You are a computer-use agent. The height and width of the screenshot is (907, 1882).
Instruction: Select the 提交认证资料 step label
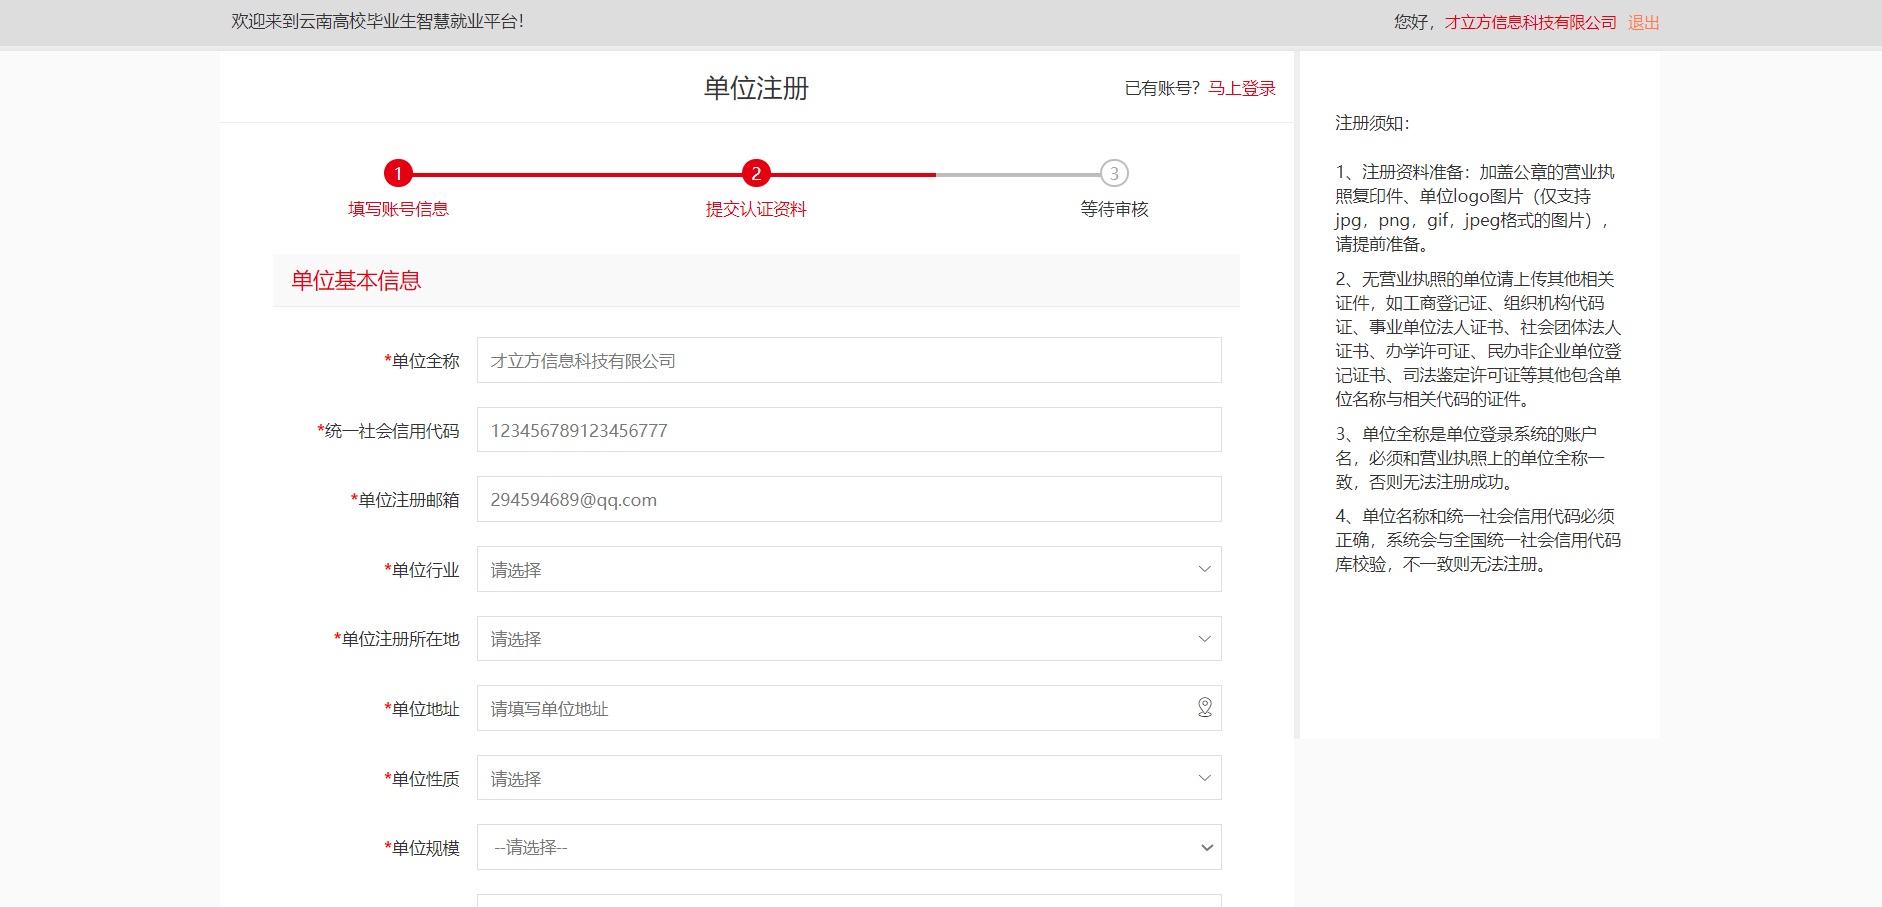[756, 209]
